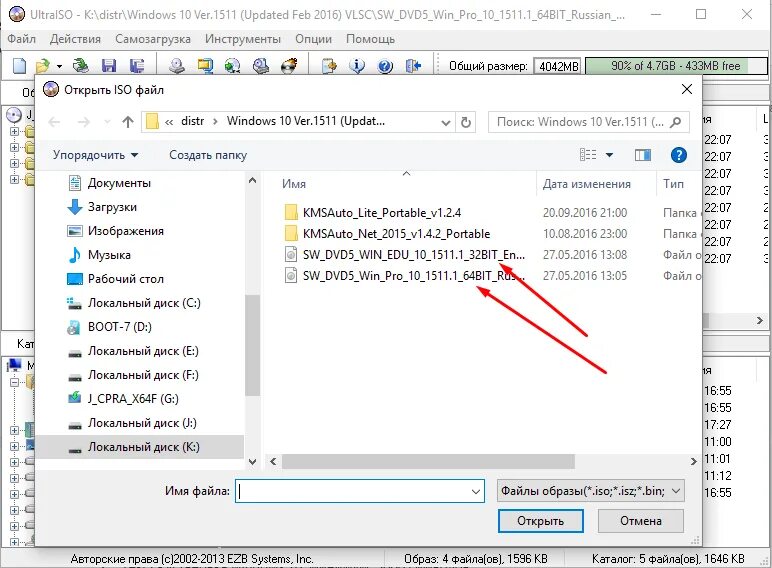This screenshot has height=568, width=772.
Task: Click the Add files toolbar icon
Action: coord(329,65)
